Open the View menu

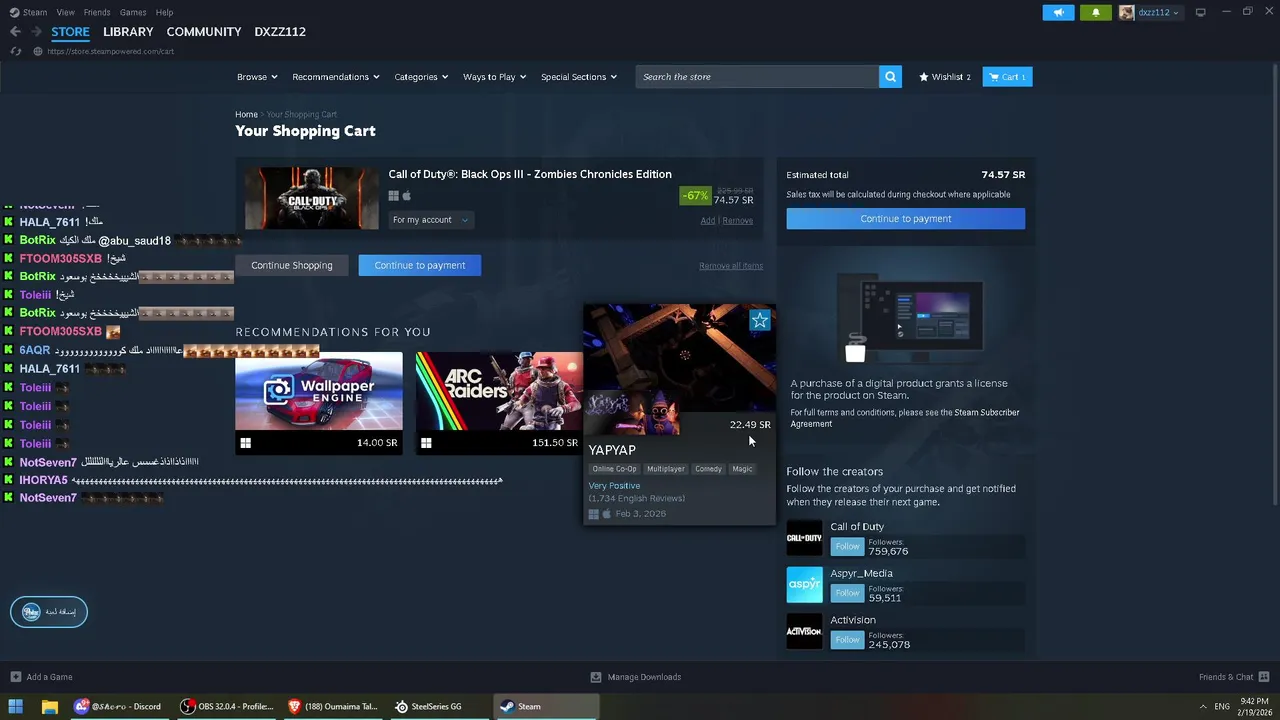[66, 12]
